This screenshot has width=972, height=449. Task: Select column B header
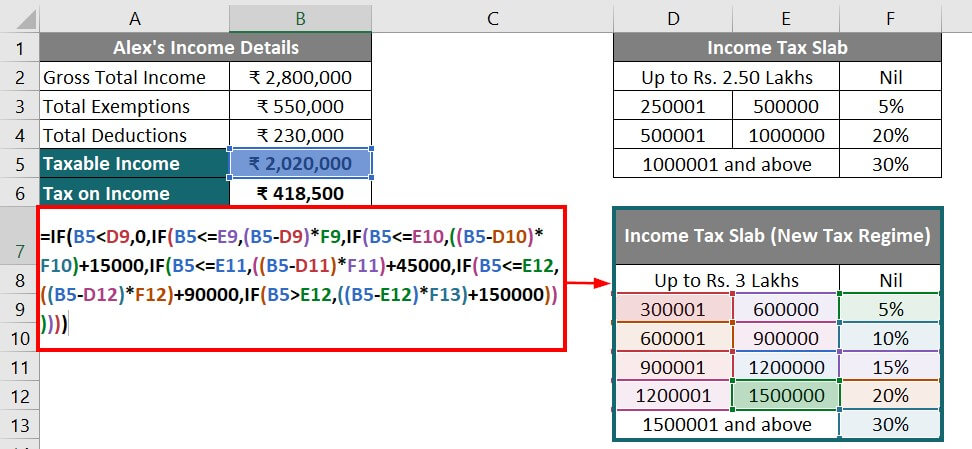(301, 19)
